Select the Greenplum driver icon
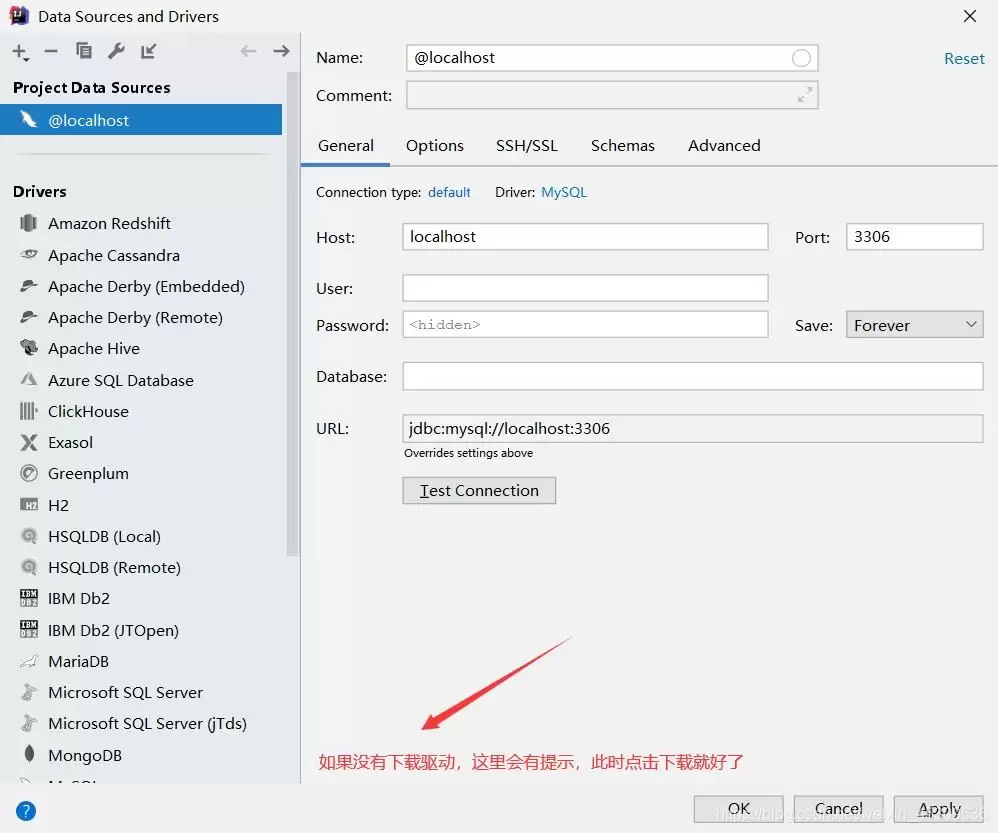 29,473
